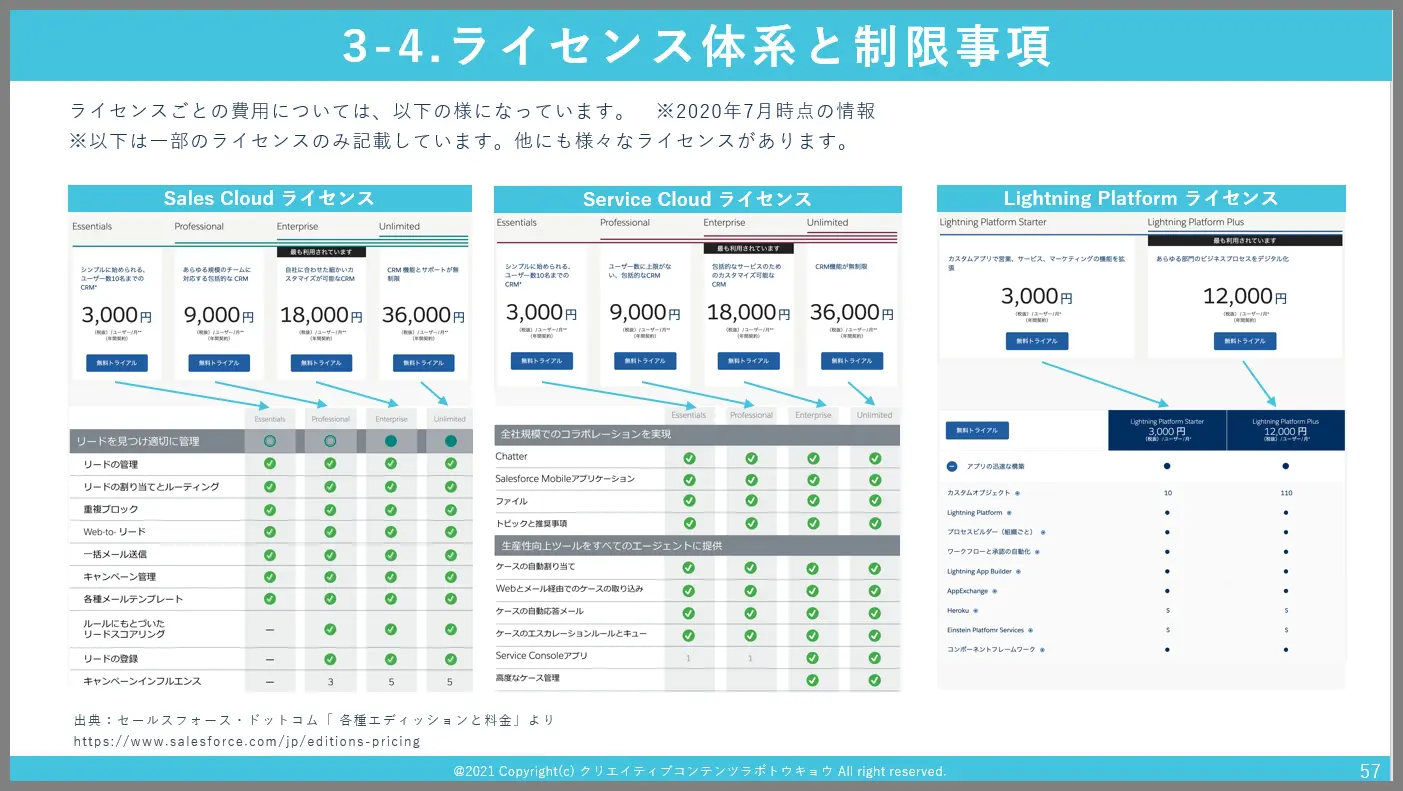Viewport: 1403px width, 791px height.
Task: Click info icon next to Lightning Platform row
Action: [x=1009, y=512]
